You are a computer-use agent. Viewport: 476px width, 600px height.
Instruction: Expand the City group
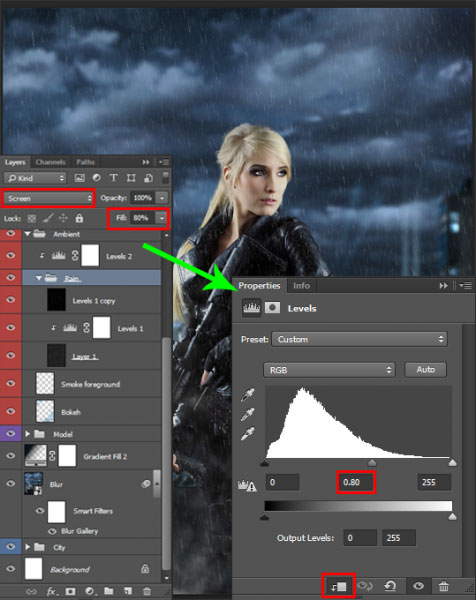click(x=28, y=547)
